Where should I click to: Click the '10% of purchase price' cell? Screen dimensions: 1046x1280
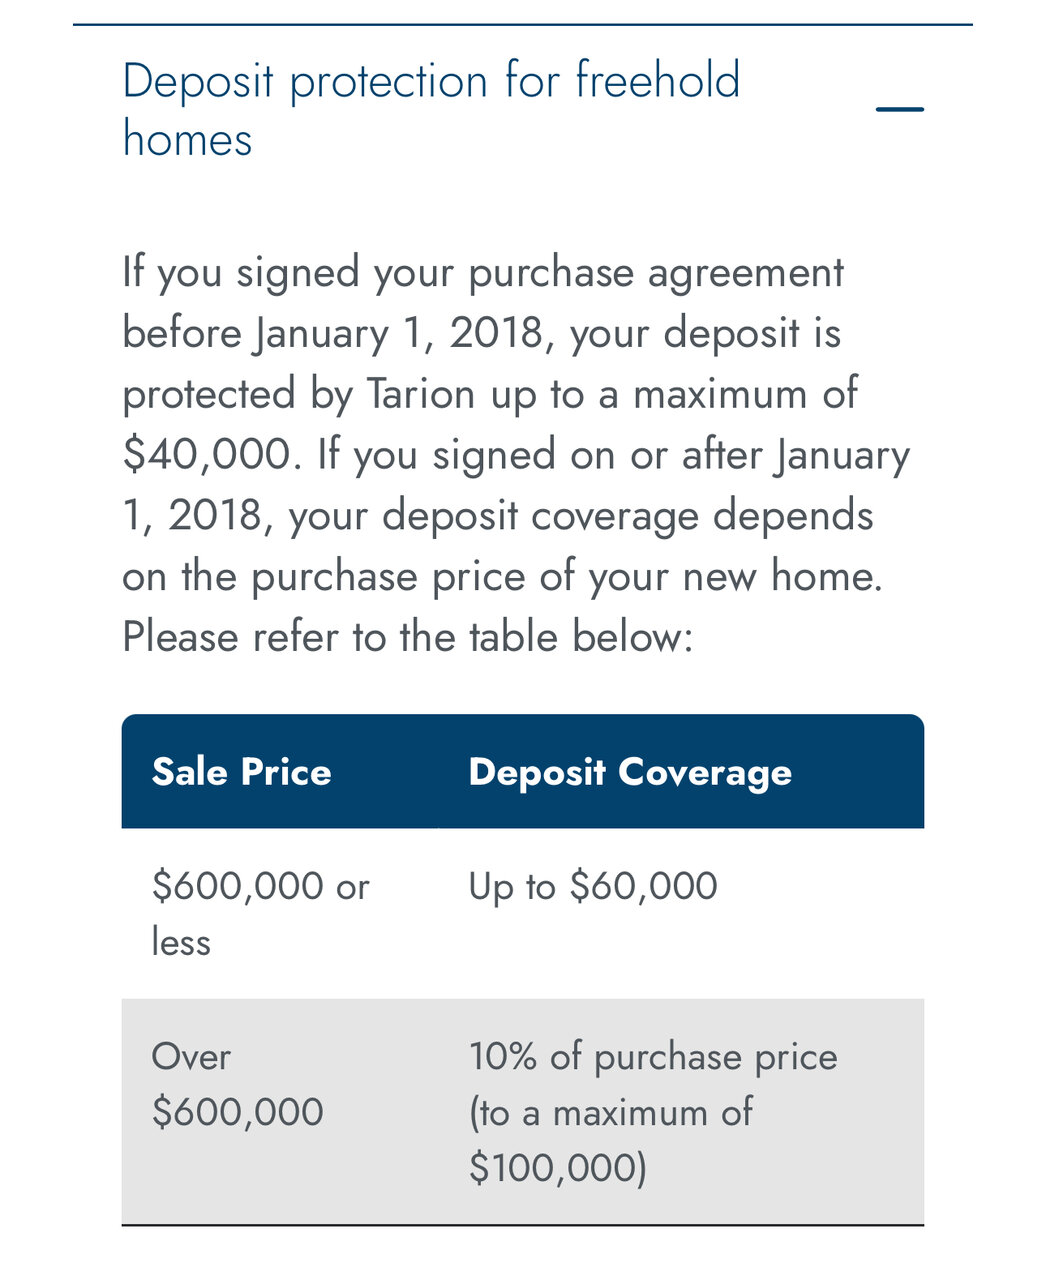coord(652,1057)
